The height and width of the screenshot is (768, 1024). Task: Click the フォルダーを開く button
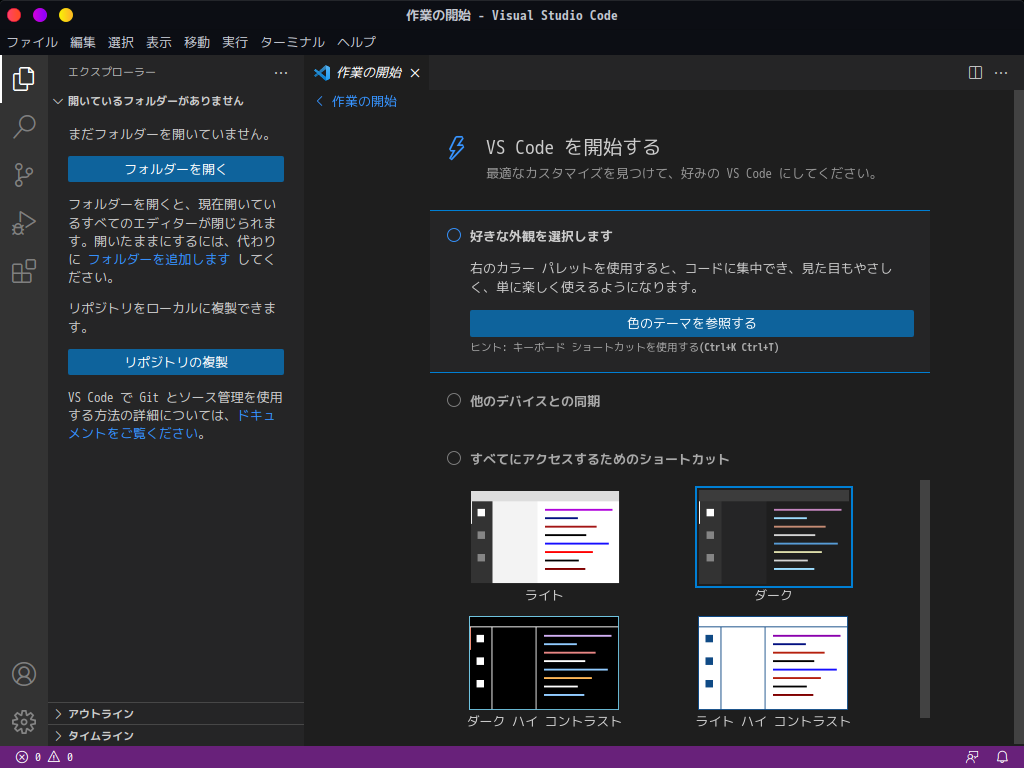pos(176,168)
